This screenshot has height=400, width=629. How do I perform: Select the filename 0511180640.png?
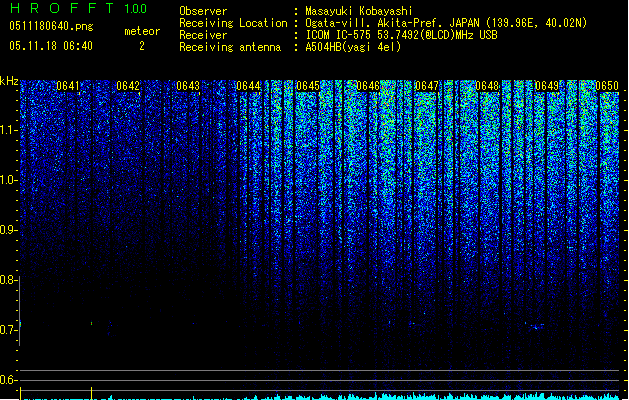pyautogui.click(x=51, y=26)
